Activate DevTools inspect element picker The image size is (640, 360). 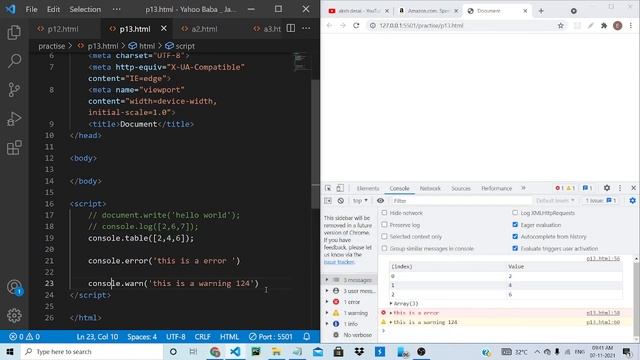pyautogui.click(x=328, y=188)
